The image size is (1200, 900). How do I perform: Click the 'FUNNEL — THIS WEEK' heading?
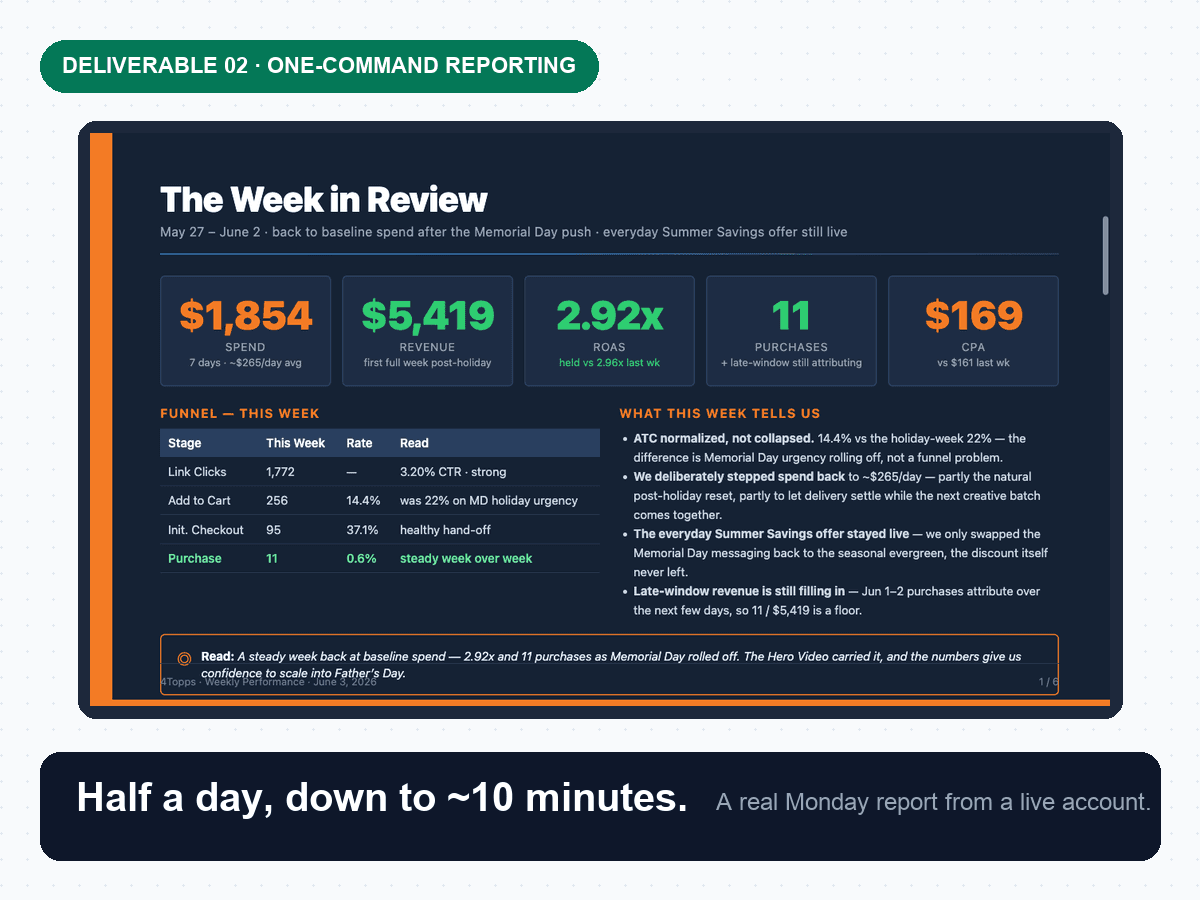(240, 413)
